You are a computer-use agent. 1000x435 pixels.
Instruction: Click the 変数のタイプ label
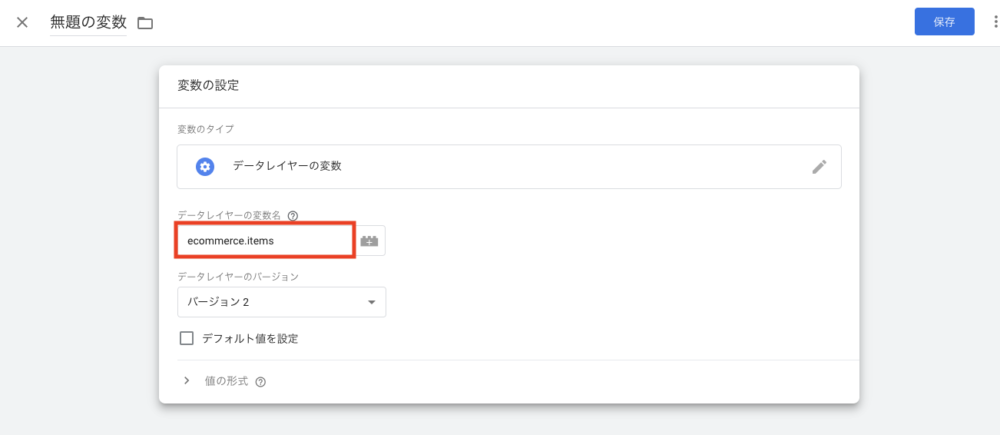click(206, 129)
